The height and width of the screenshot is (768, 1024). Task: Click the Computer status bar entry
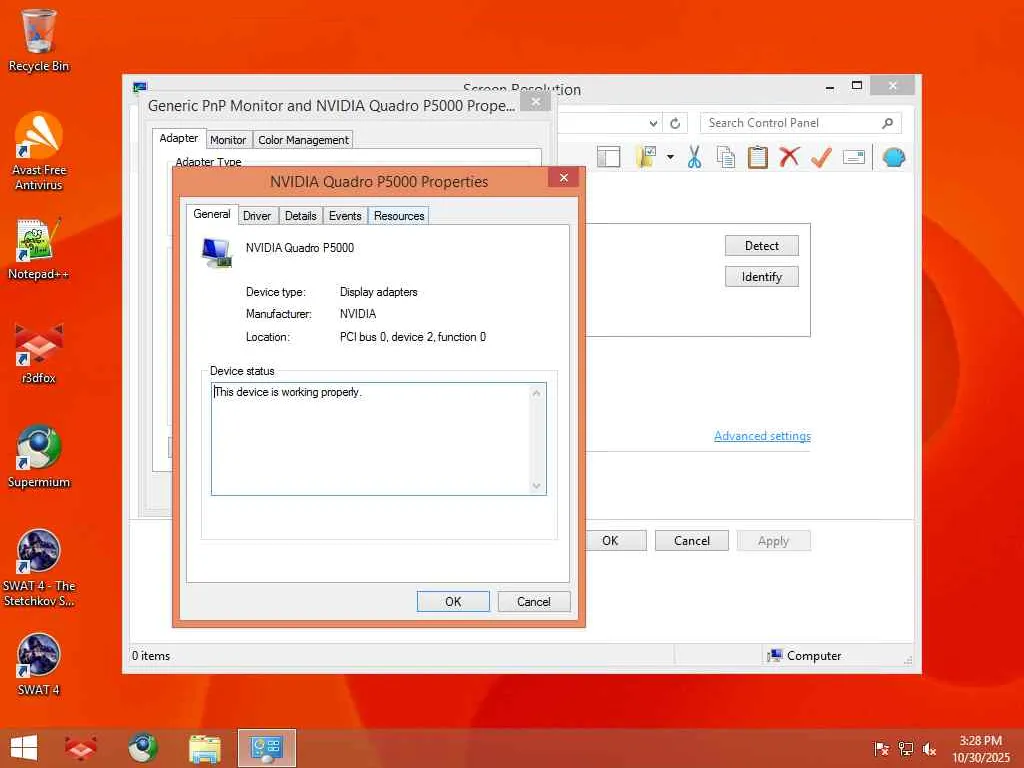[x=805, y=656]
